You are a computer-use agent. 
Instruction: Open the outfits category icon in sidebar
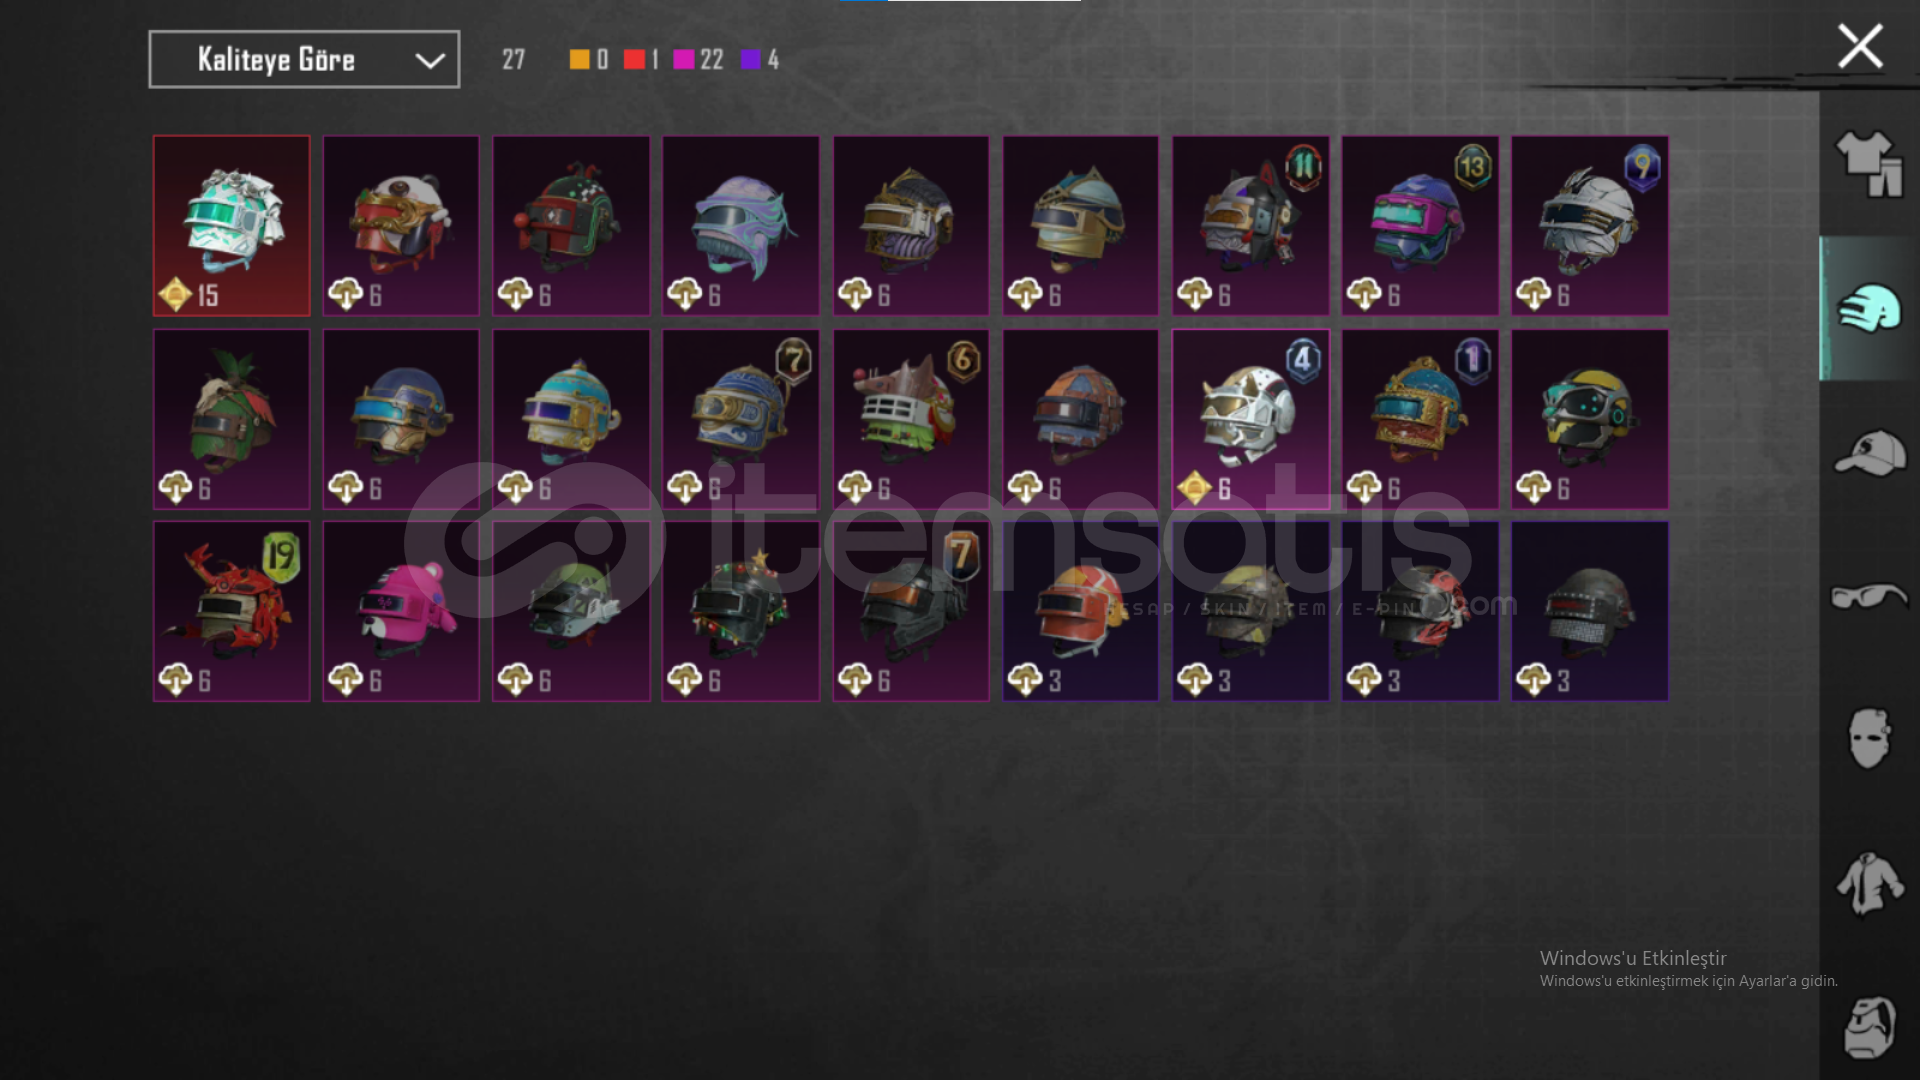tap(1868, 163)
